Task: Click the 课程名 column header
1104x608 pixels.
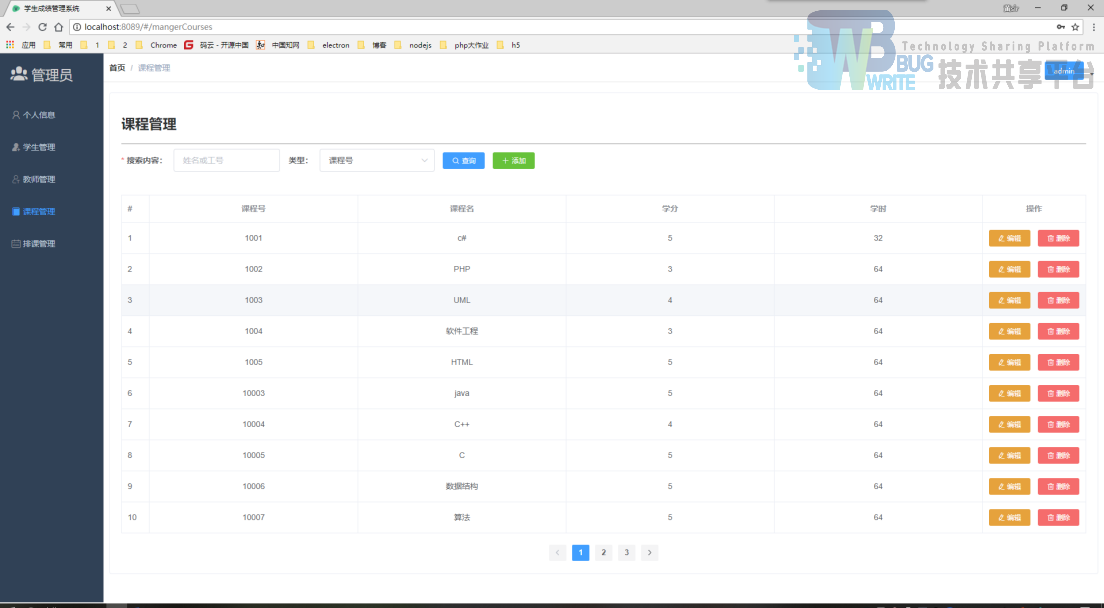Action: [x=462, y=208]
